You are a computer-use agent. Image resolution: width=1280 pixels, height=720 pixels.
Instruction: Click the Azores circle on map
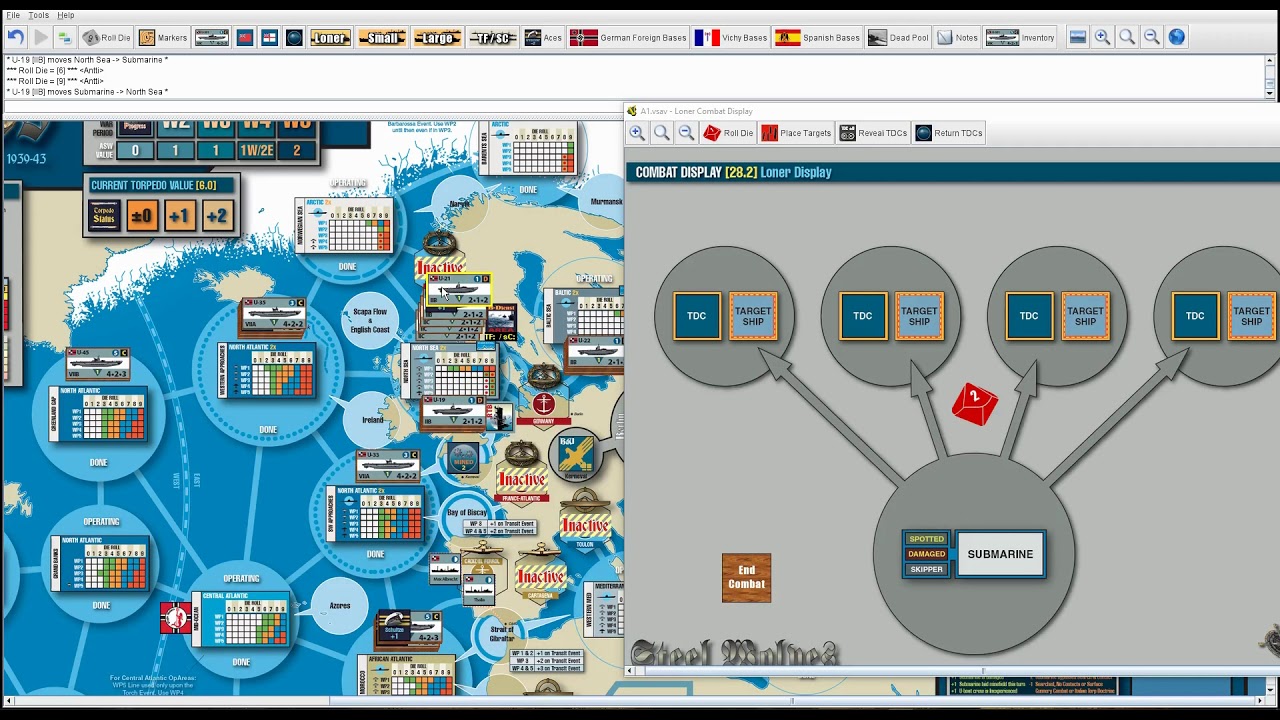coord(340,607)
